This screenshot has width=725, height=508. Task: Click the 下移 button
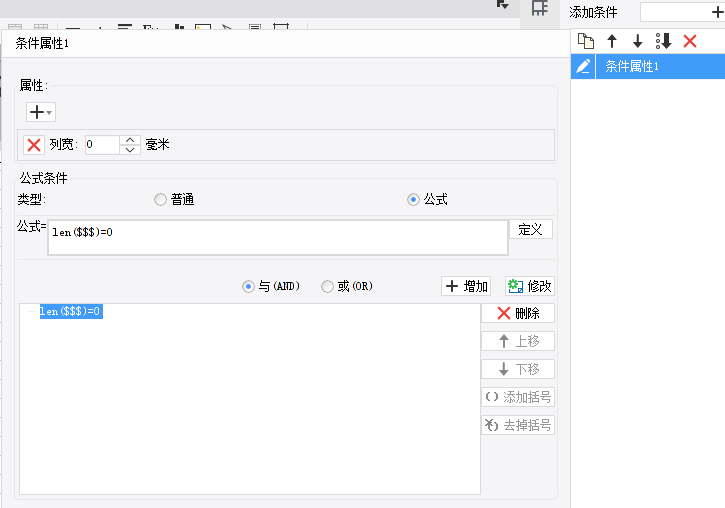[x=518, y=369]
